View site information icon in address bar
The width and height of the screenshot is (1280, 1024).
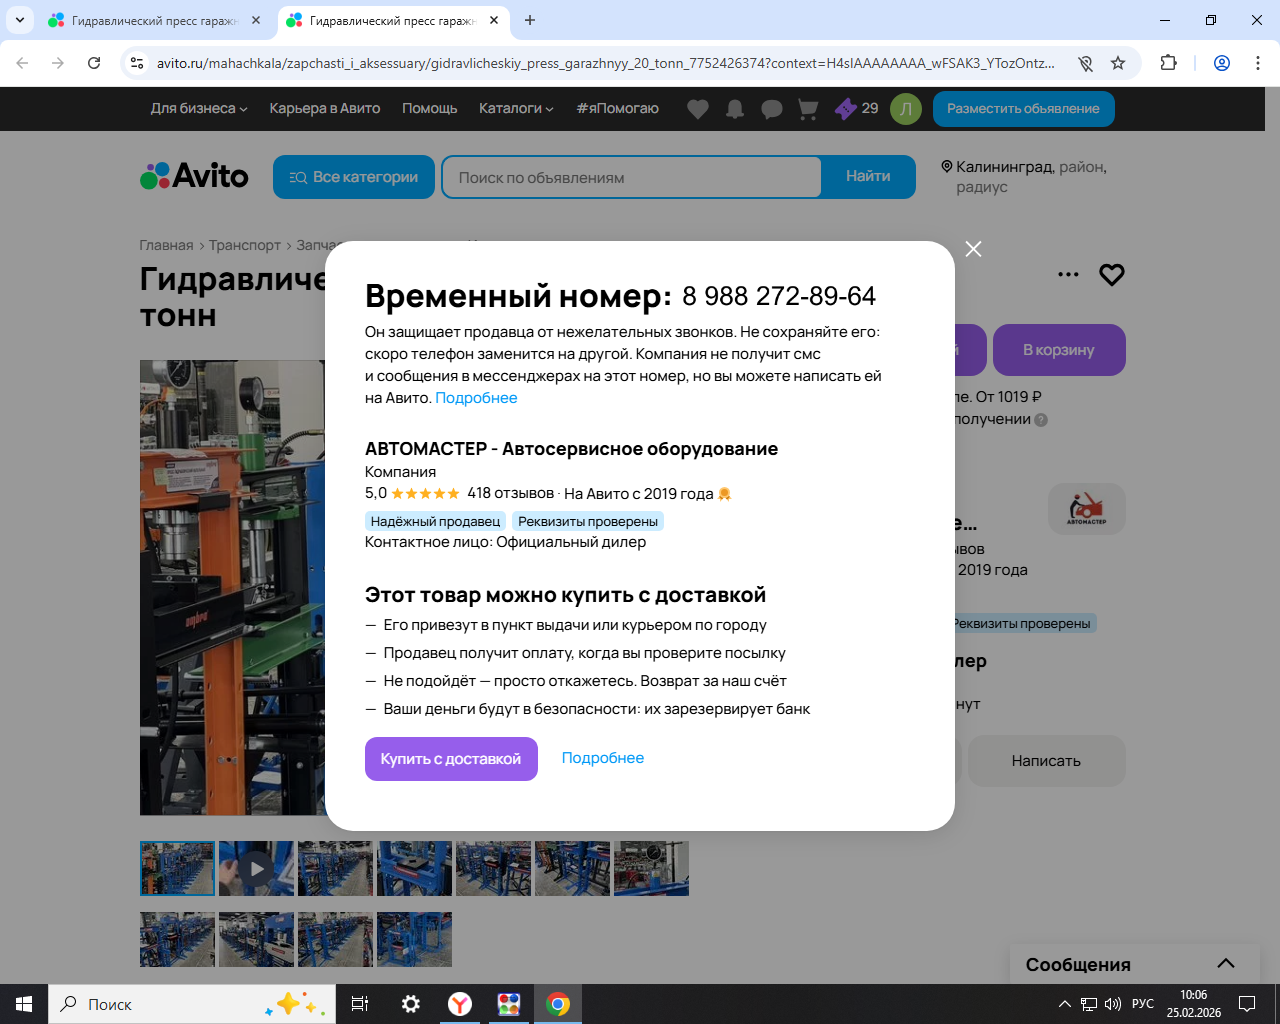click(x=137, y=63)
